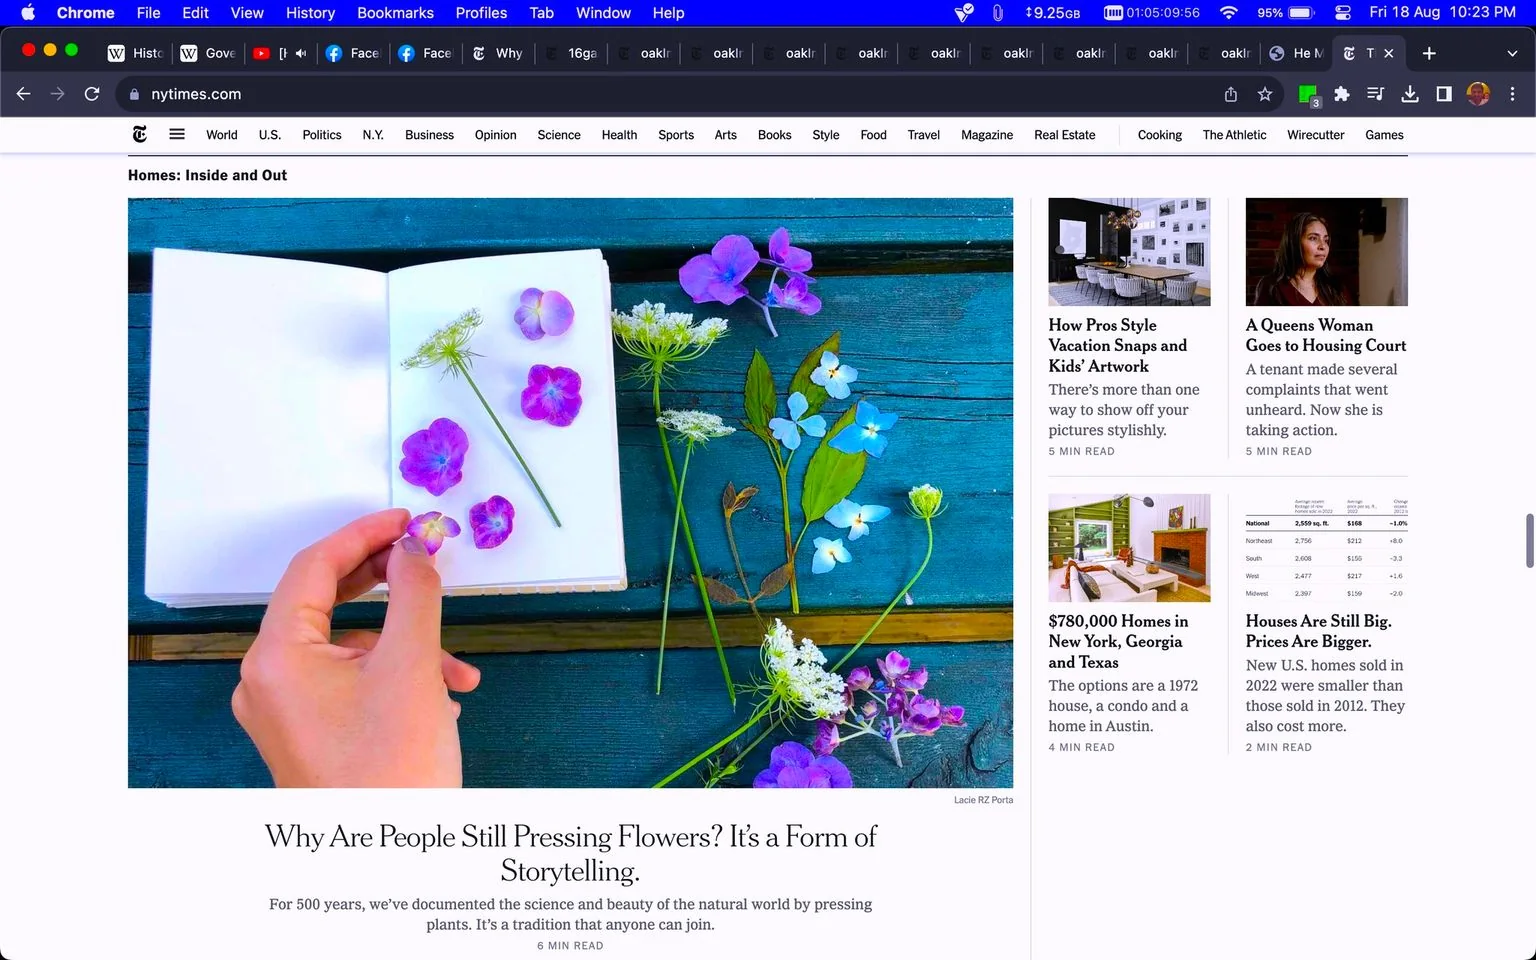Open macOS Control Center icon

coord(1343,13)
